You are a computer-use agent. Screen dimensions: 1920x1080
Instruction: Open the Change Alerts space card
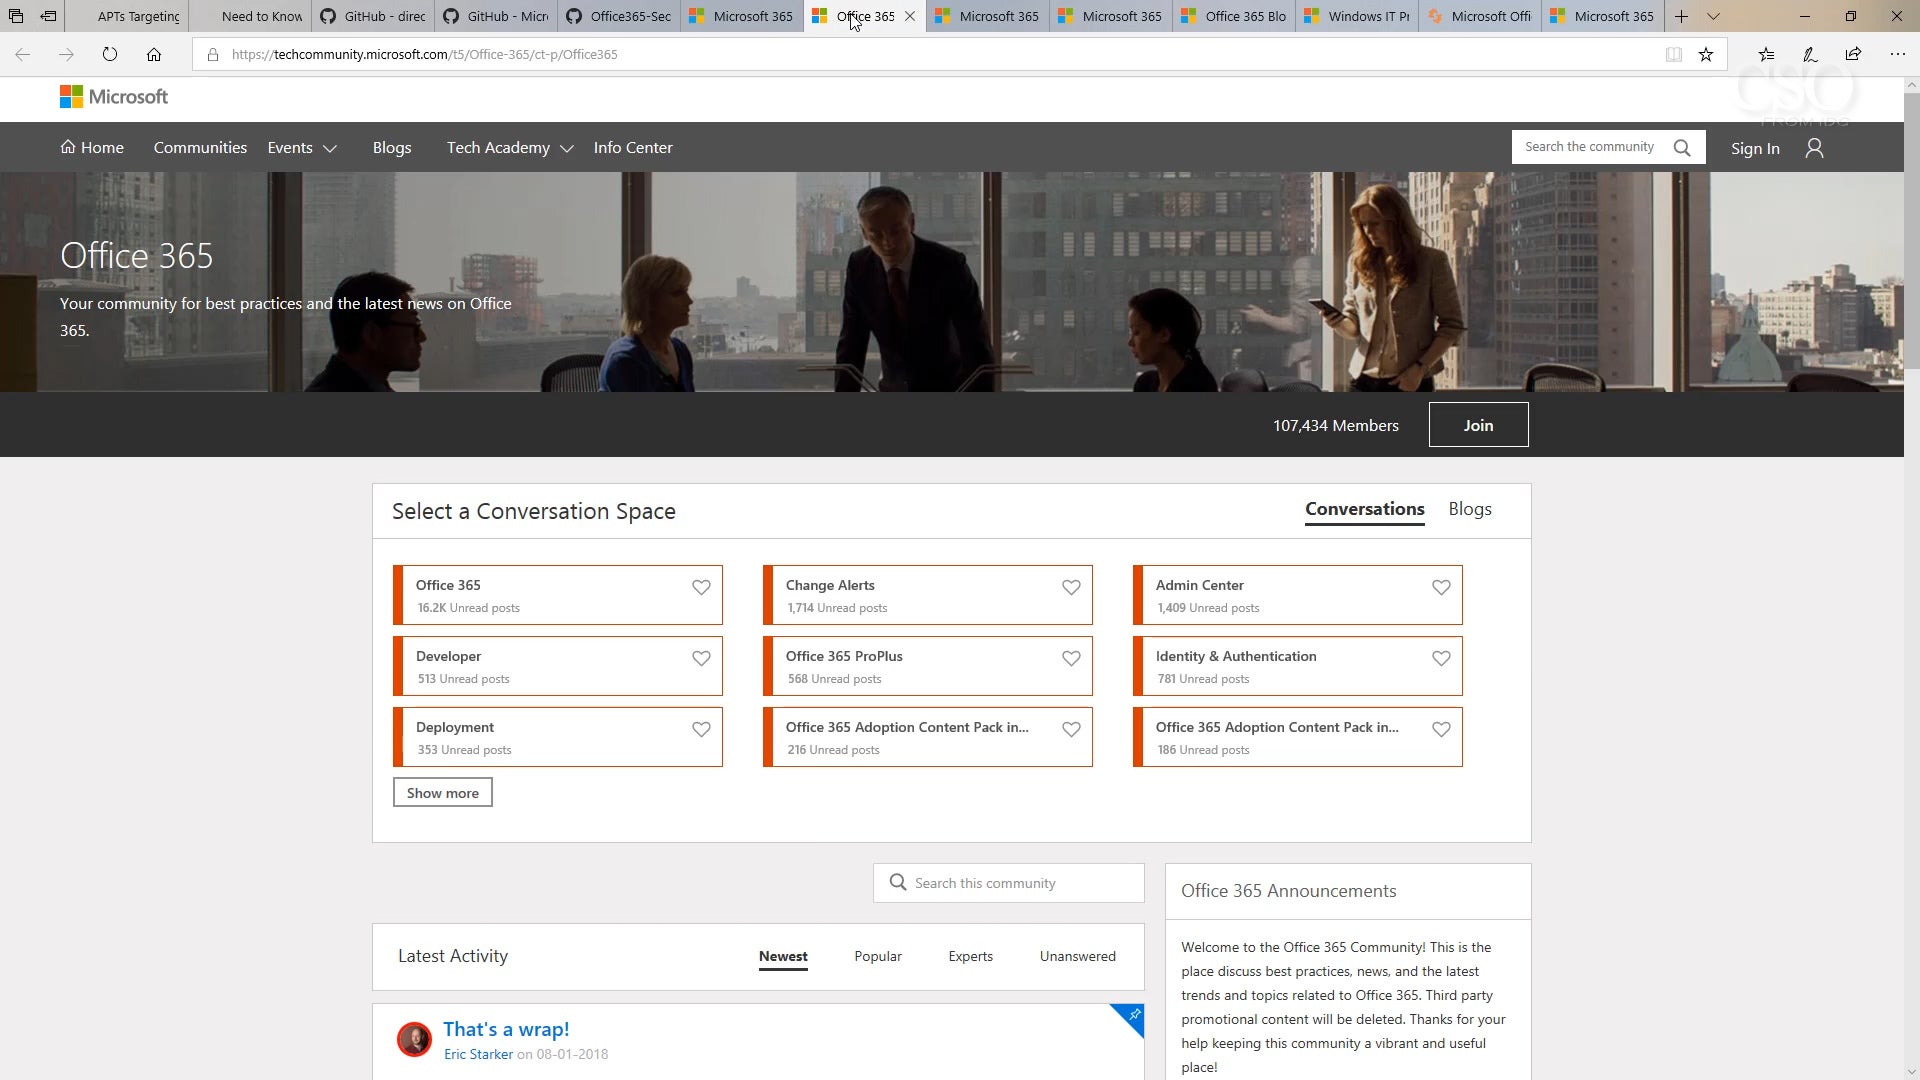click(928, 595)
